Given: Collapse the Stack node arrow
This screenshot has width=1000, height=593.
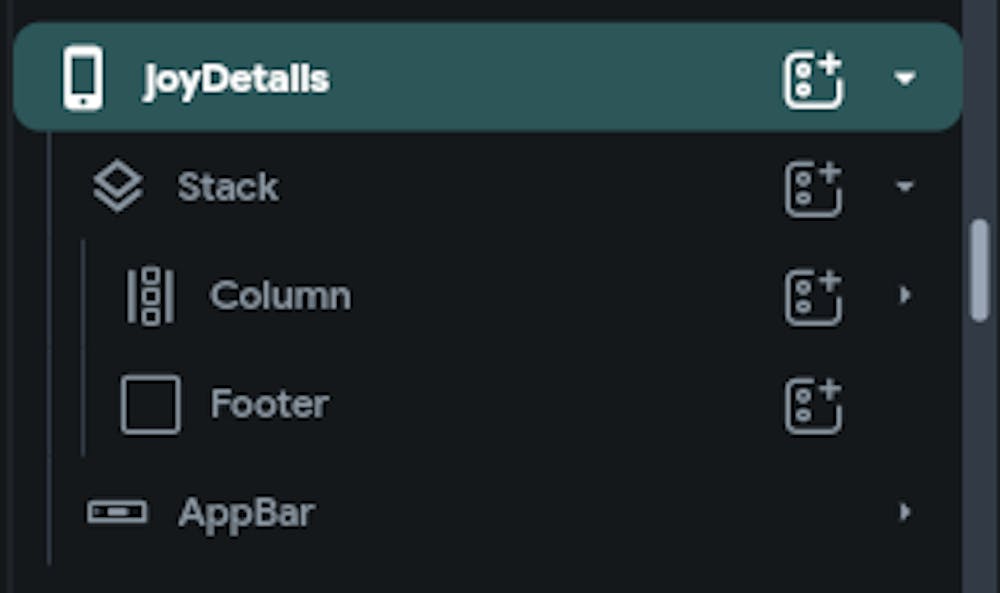Looking at the screenshot, I should 905,188.
